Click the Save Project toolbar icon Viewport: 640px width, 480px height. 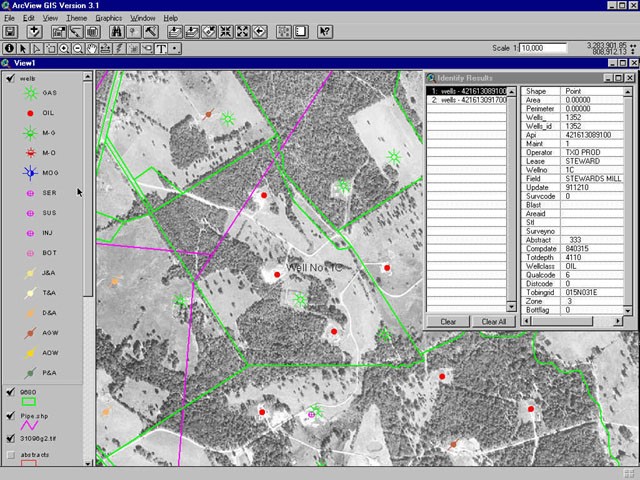pyautogui.click(x=9, y=32)
